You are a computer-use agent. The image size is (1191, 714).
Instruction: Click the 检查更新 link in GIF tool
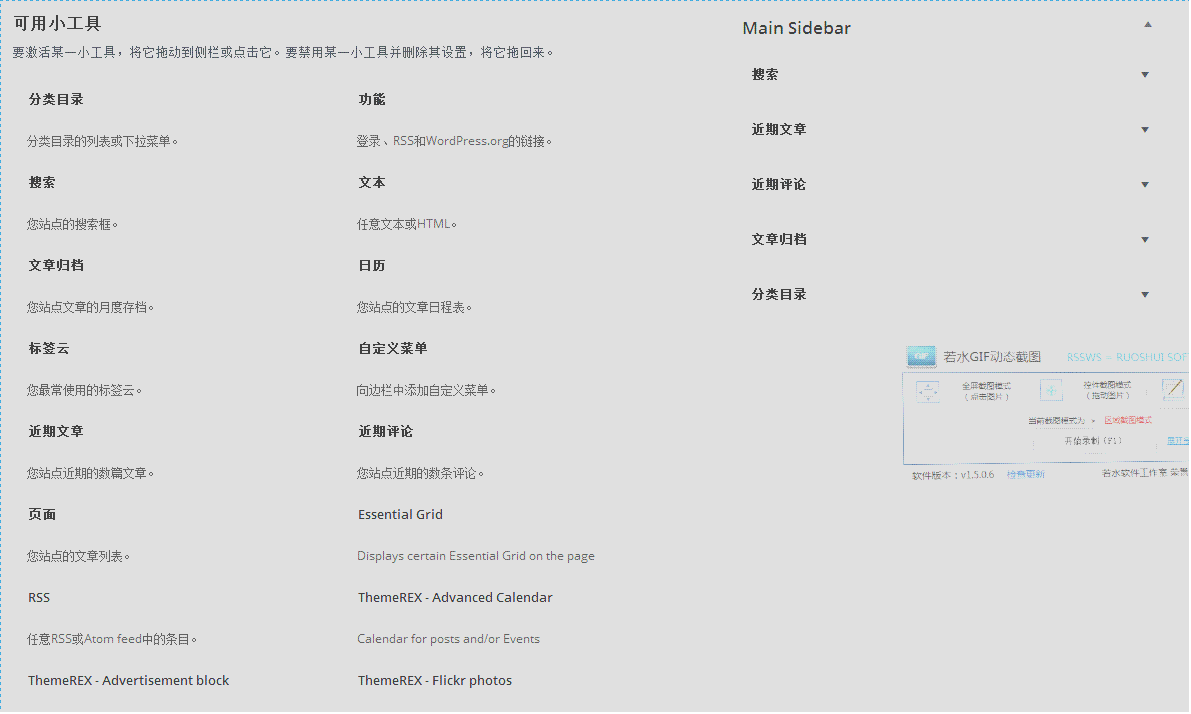(1025, 474)
